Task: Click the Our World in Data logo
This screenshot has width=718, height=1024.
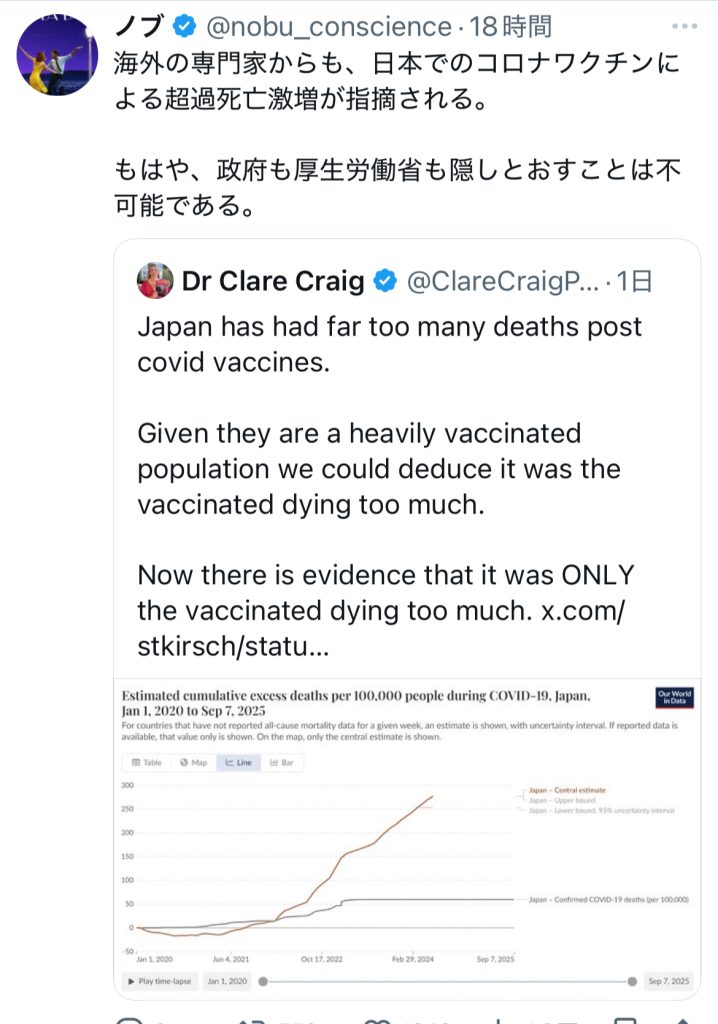Action: [673, 698]
